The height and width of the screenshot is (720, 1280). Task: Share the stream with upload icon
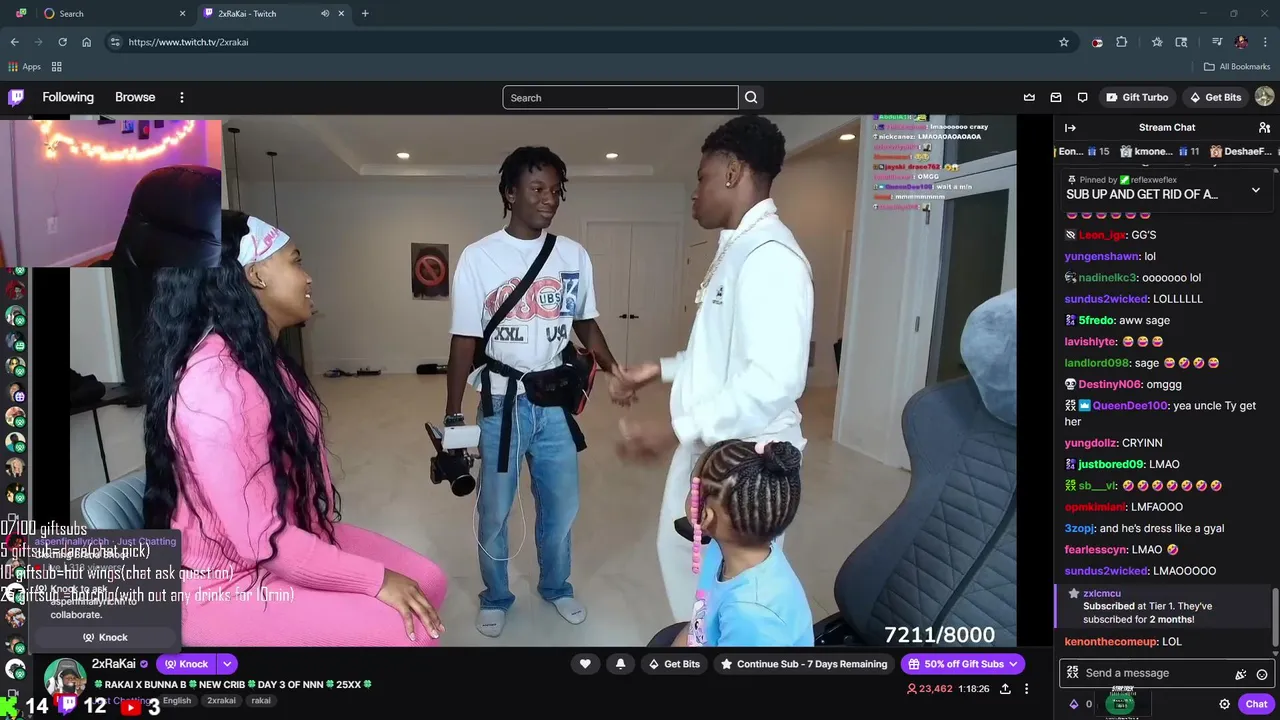[x=1005, y=689]
